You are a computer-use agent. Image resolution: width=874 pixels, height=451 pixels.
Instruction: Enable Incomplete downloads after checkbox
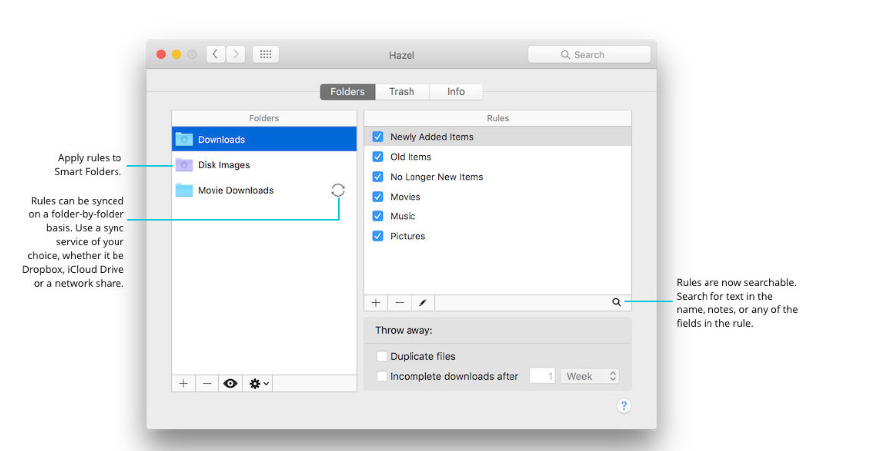tap(382, 376)
